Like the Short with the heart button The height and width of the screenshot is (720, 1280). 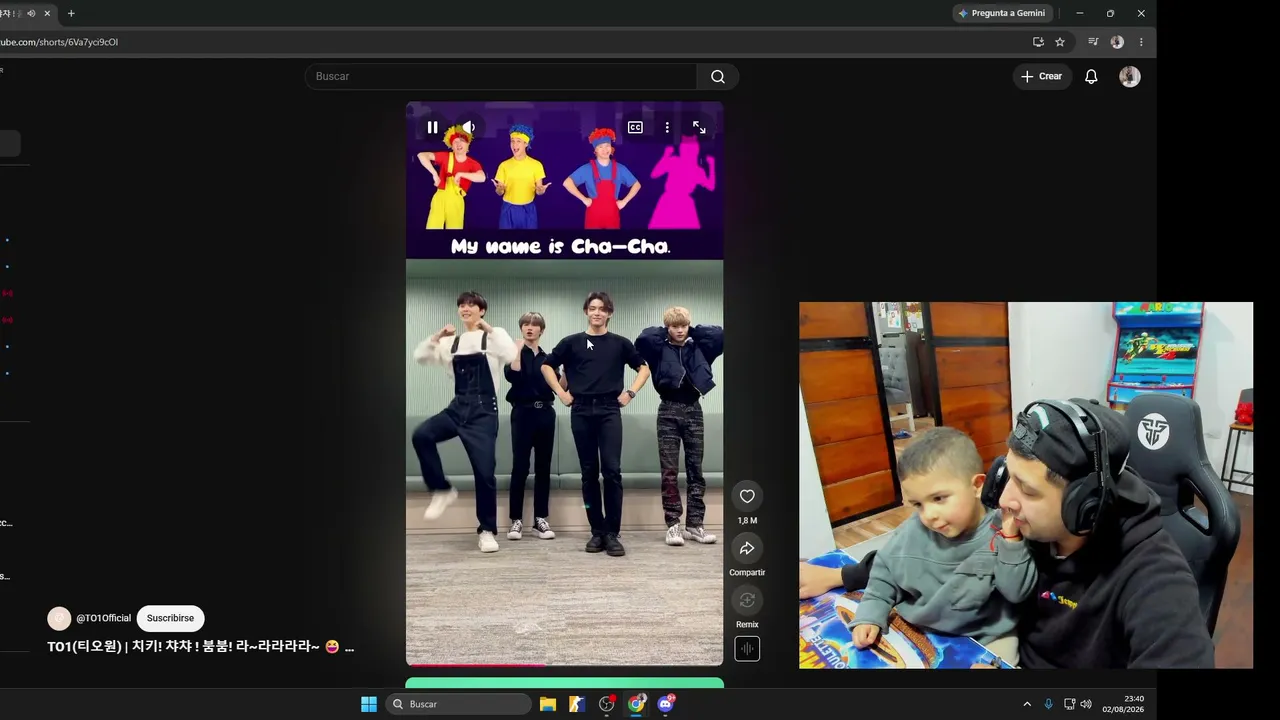747,496
